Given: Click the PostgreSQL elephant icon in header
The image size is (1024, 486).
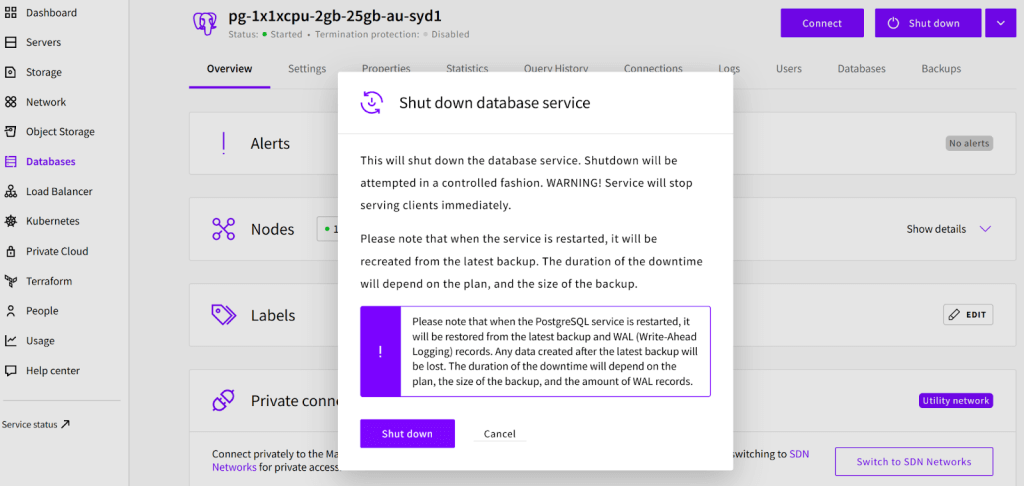Looking at the screenshot, I should [x=204, y=22].
